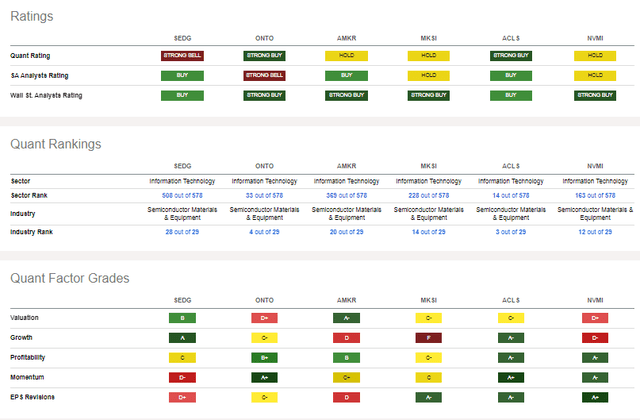Click the Quant Rankings section heading
This screenshot has height=420, width=640.
(x=56, y=144)
